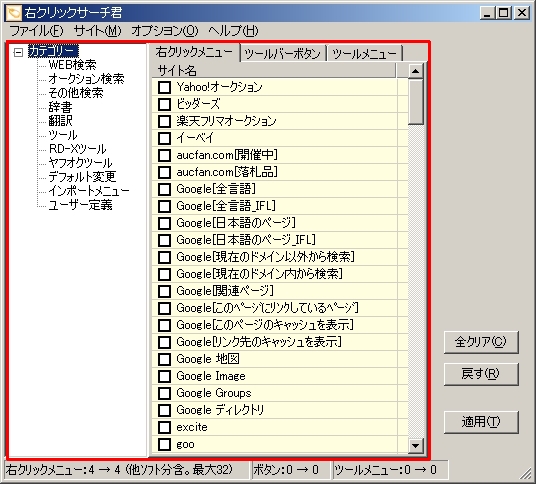This screenshot has height=484, width=536.
Task: Select the オークション検索 category
Action: pos(86,79)
